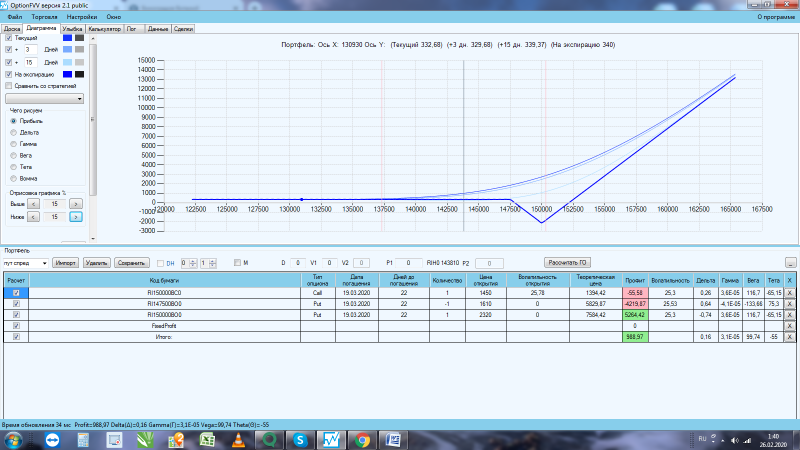Viewport: 800px width, 450px height.
Task: Open Word document taskbar icon
Action: pos(393,440)
